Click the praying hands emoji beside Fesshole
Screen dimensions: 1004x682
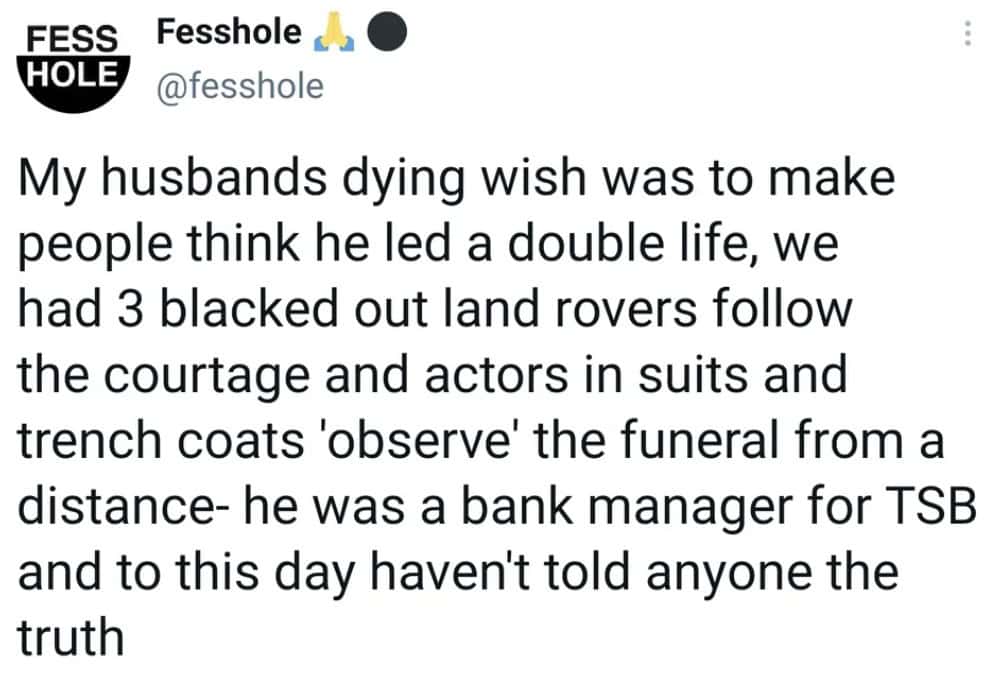point(331,34)
